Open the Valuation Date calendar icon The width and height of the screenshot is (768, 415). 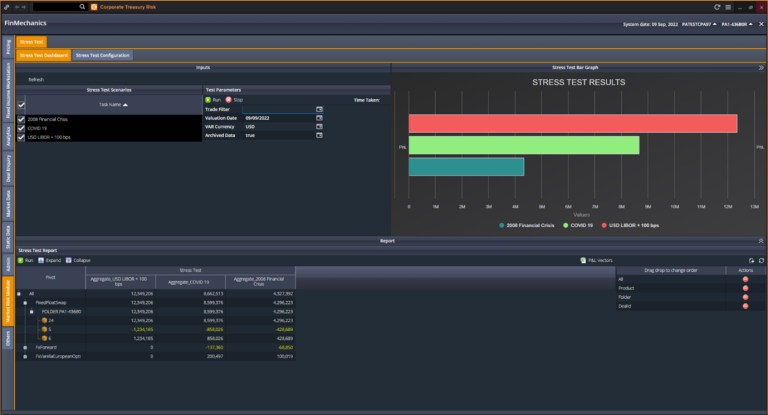point(319,118)
